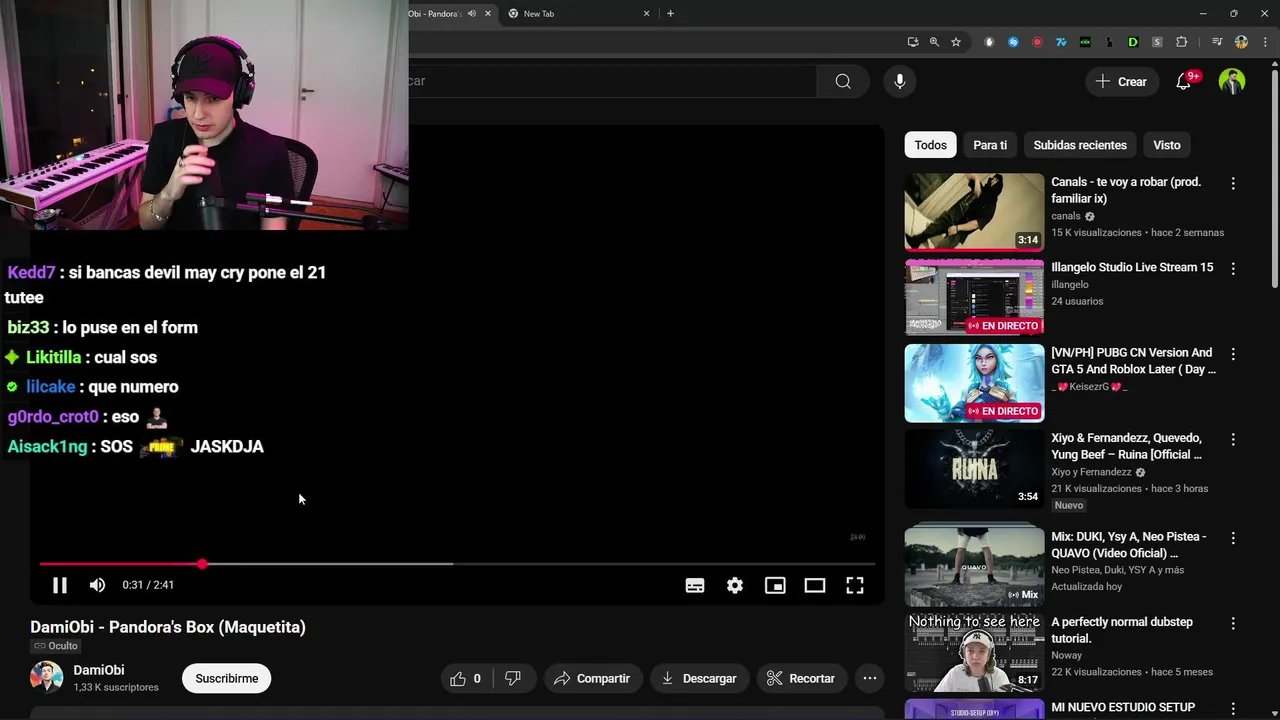
Task: Subscribe to DamiObi with Suscribirme
Action: 227,678
